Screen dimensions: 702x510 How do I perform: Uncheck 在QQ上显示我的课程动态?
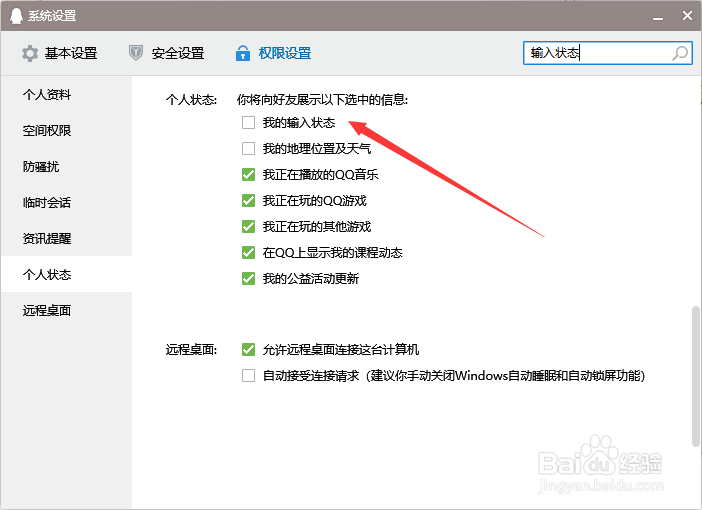point(248,253)
